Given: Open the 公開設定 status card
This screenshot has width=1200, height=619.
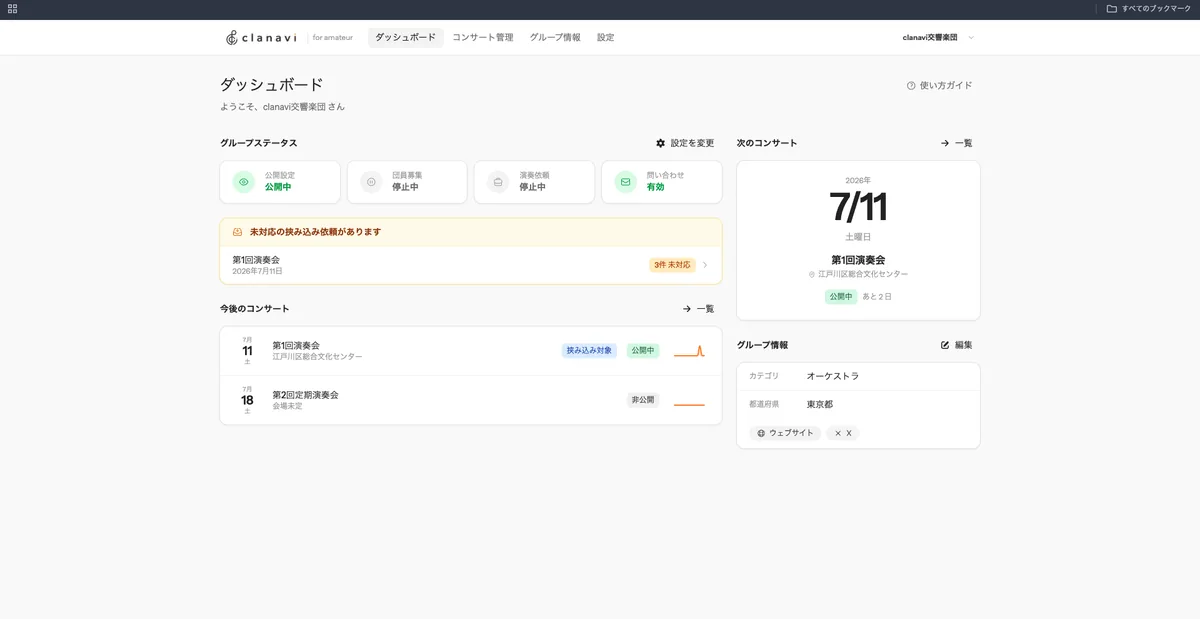Looking at the screenshot, I should [x=280, y=182].
